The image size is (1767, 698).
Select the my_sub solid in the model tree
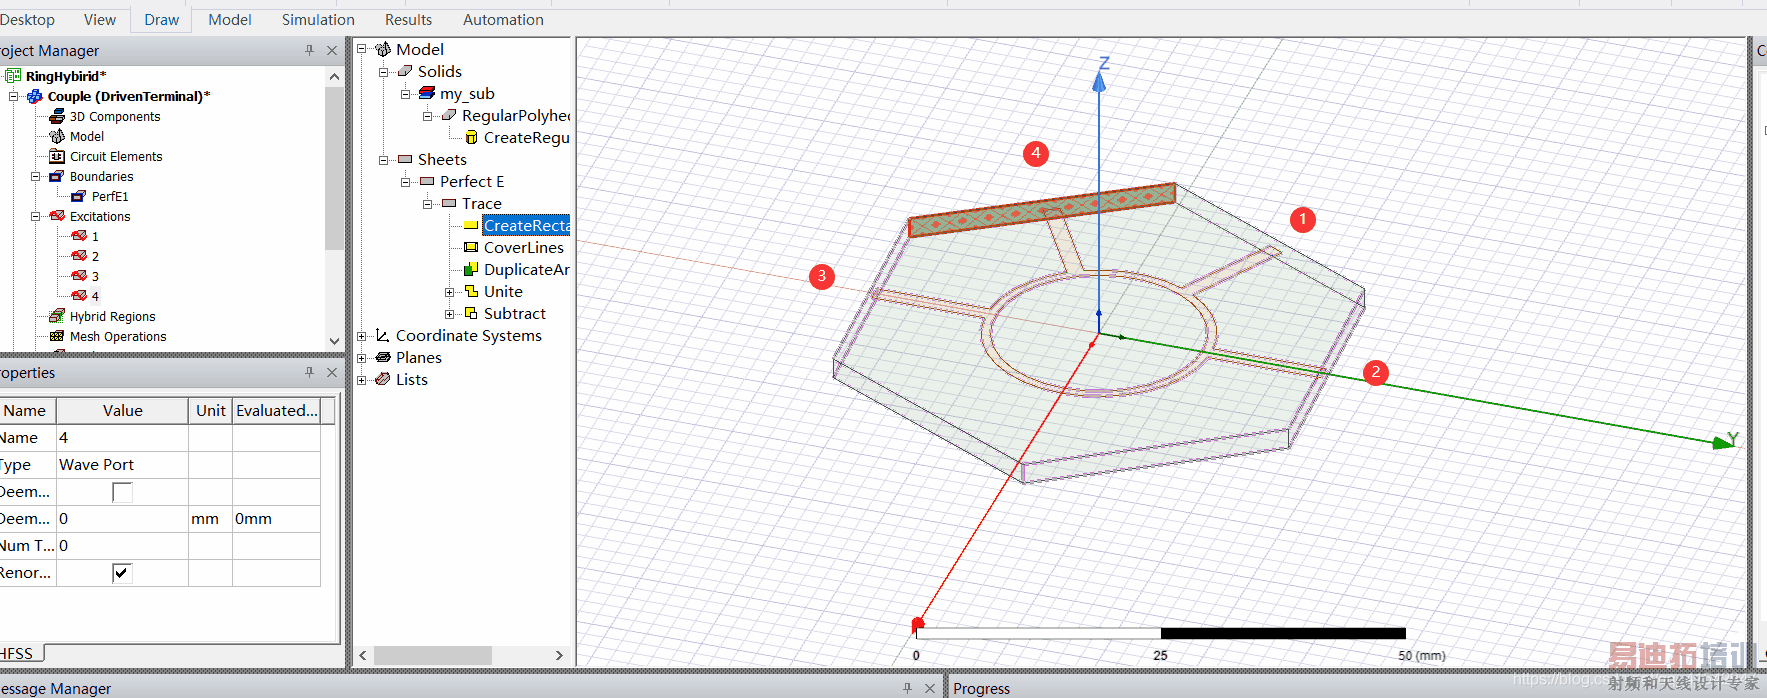click(x=466, y=93)
